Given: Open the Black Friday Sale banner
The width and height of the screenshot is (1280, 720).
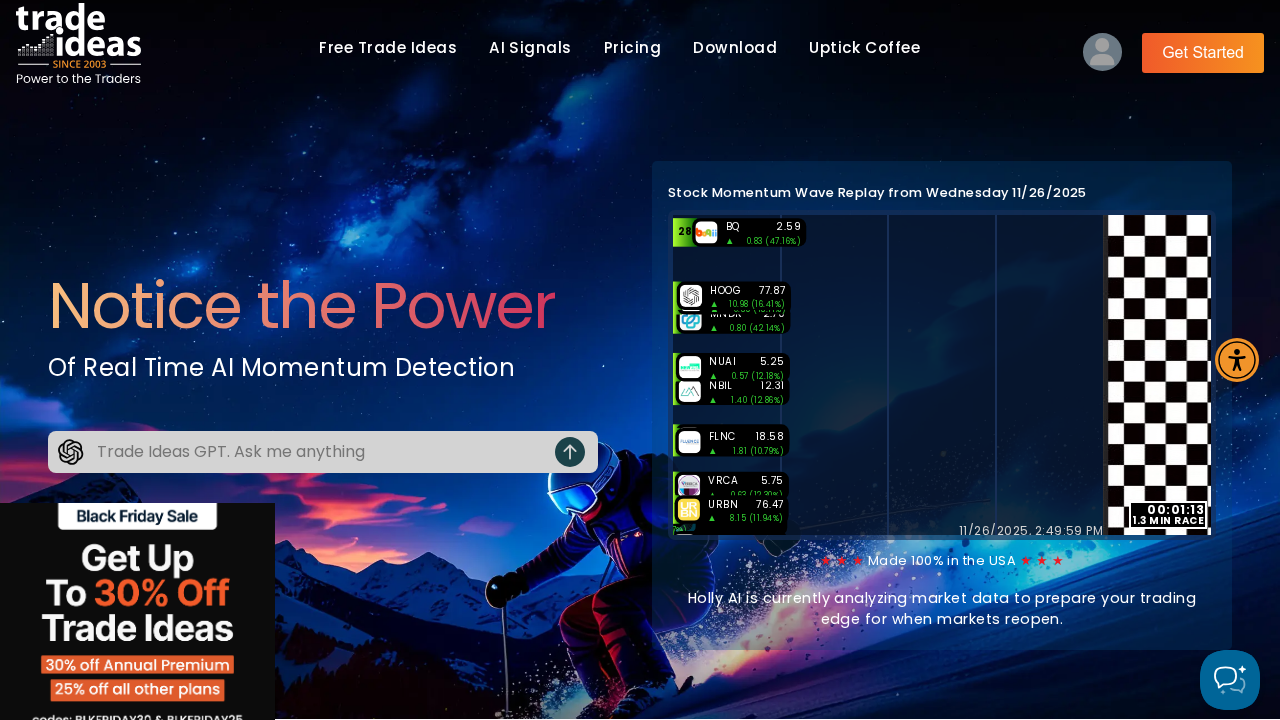Looking at the screenshot, I should [x=137, y=611].
